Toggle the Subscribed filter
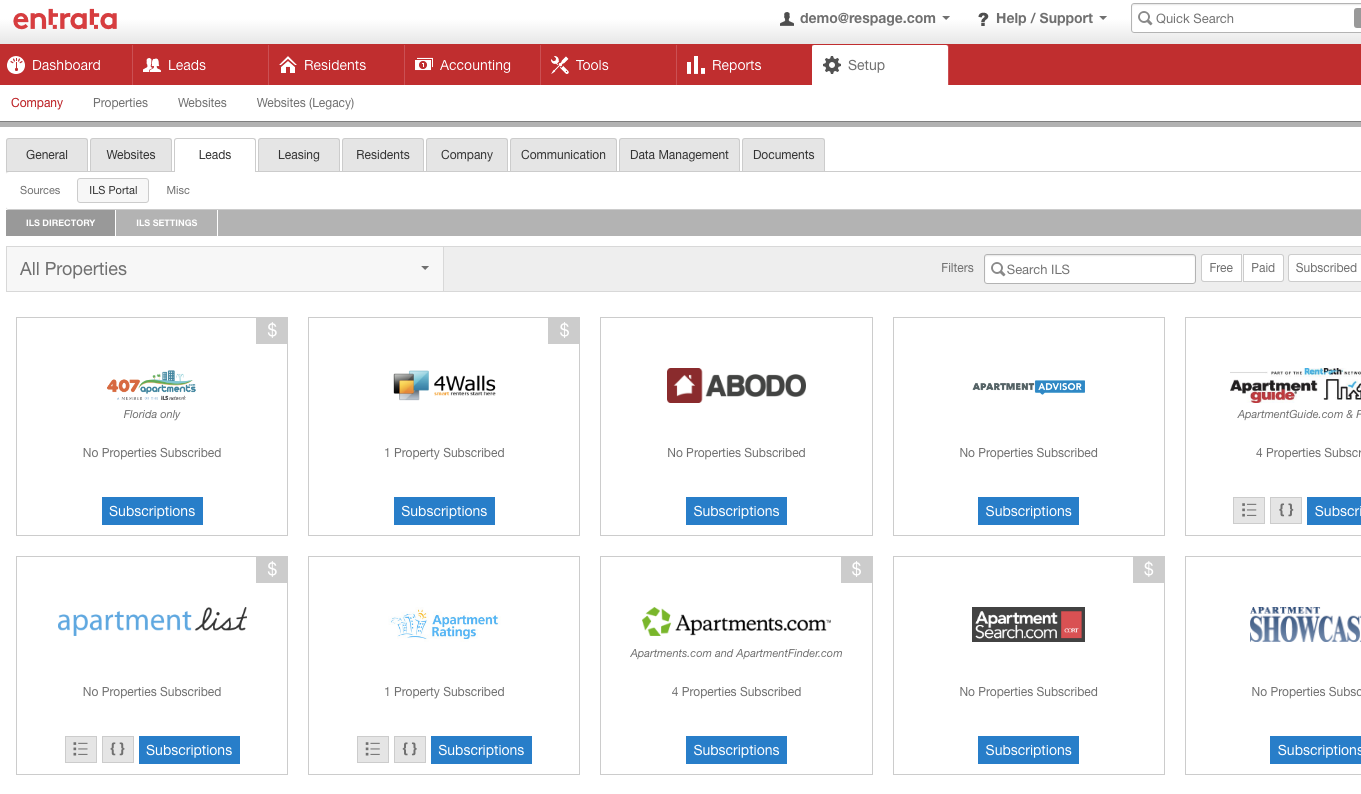The image size is (1361, 794). [1325, 268]
